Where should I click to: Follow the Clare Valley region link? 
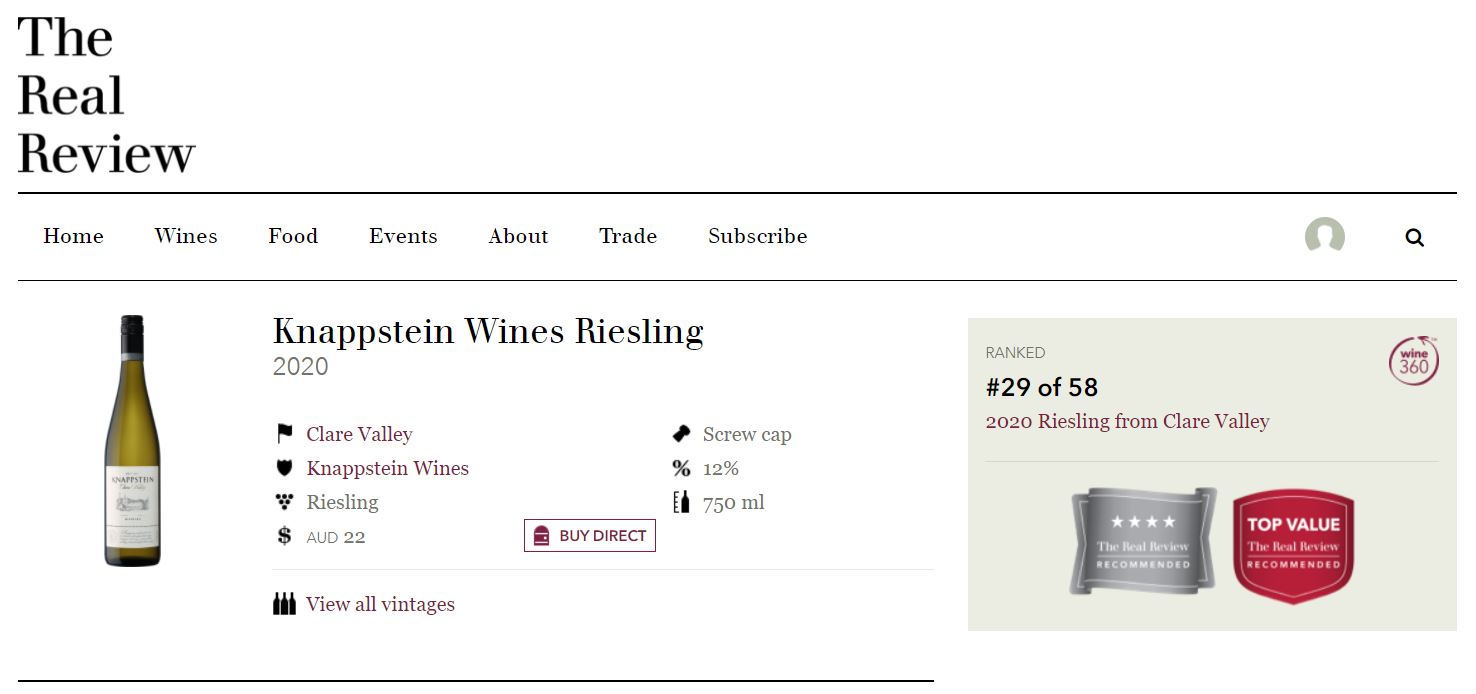point(359,434)
